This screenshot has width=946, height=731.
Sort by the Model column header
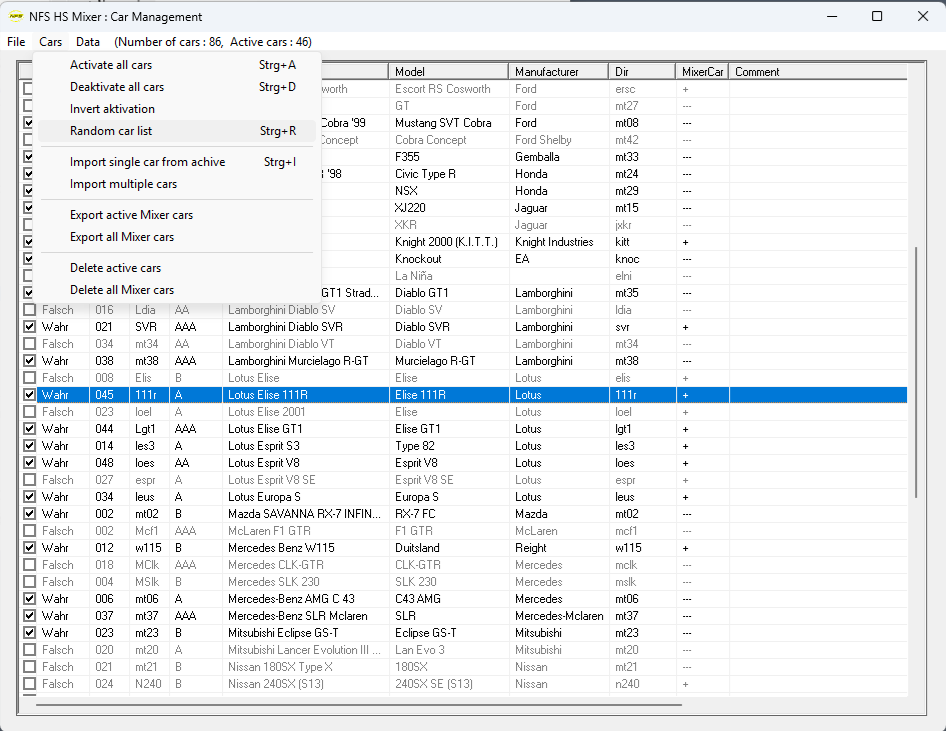pos(448,72)
